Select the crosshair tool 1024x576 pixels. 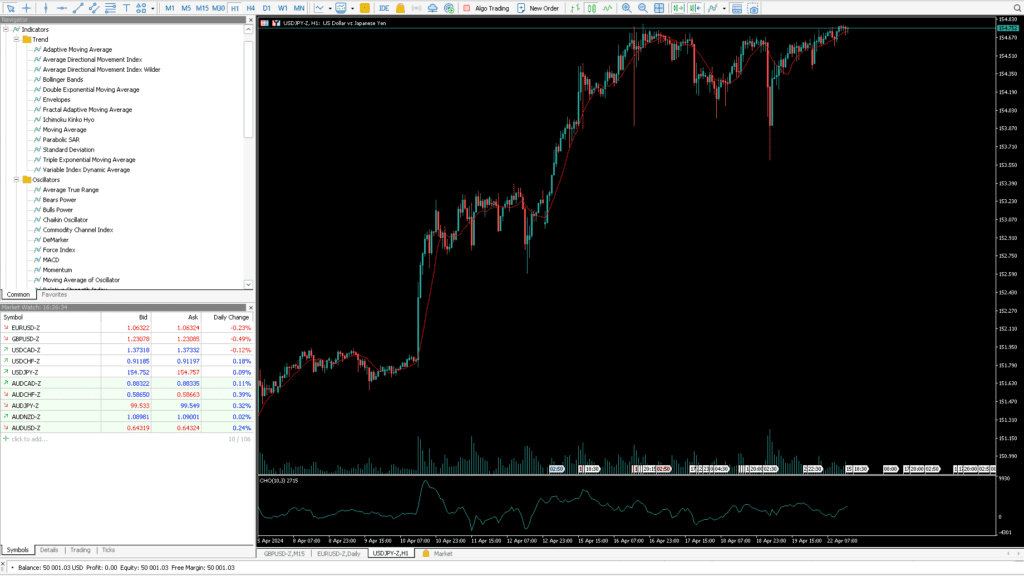click(x=26, y=8)
